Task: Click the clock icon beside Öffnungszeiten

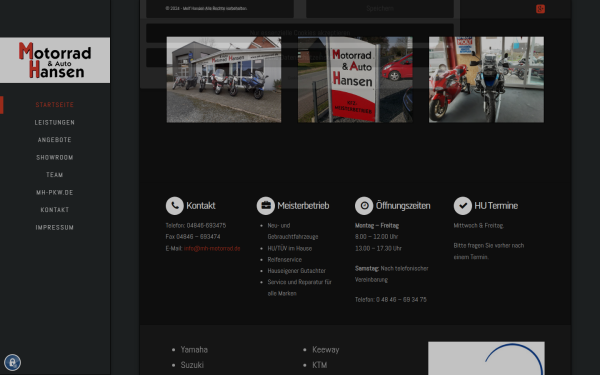Action: 364,205
